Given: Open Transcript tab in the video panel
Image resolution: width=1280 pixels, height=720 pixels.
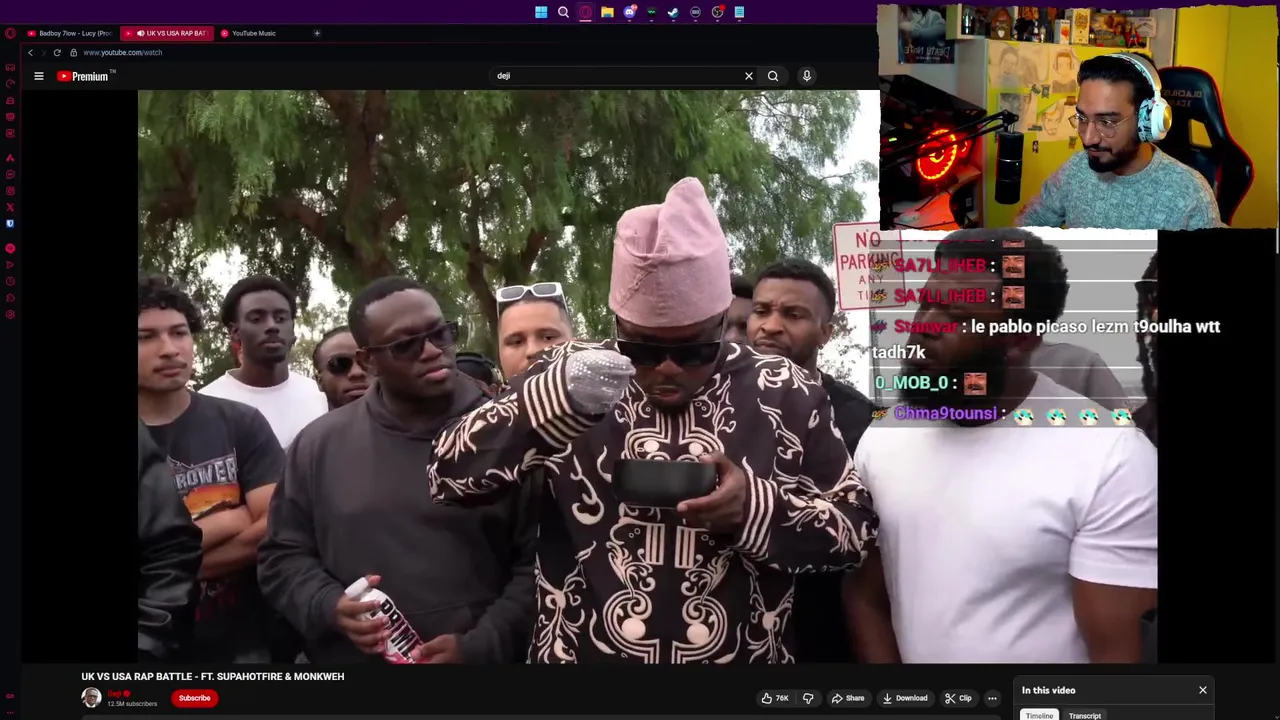Looking at the screenshot, I should pos(1084,715).
